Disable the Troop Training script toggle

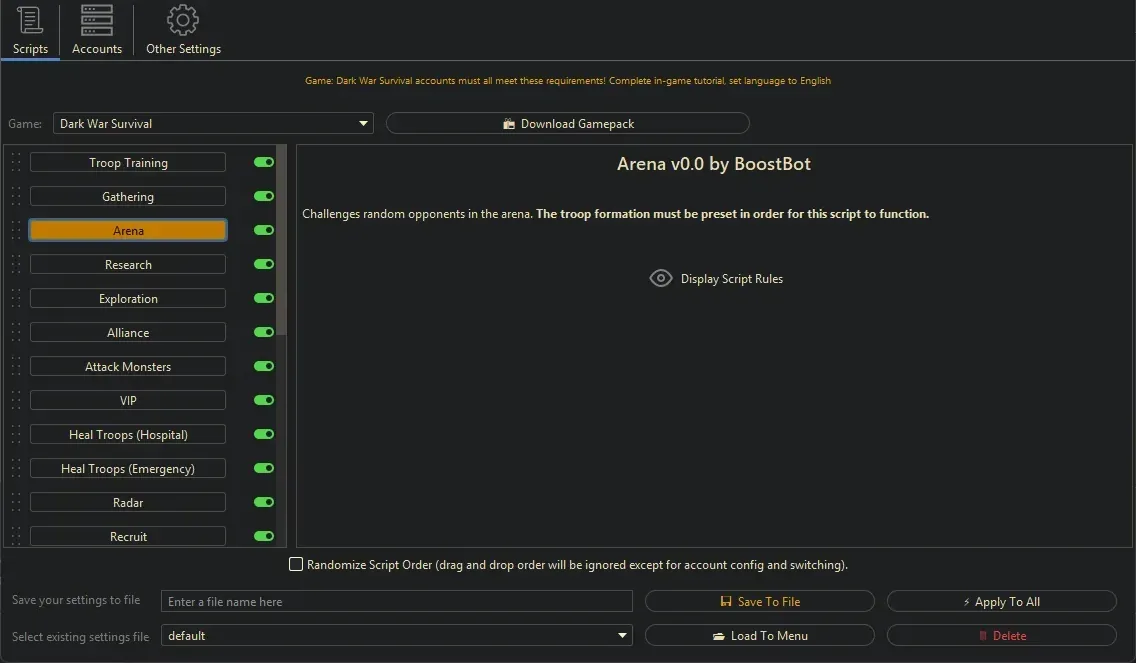click(x=264, y=162)
